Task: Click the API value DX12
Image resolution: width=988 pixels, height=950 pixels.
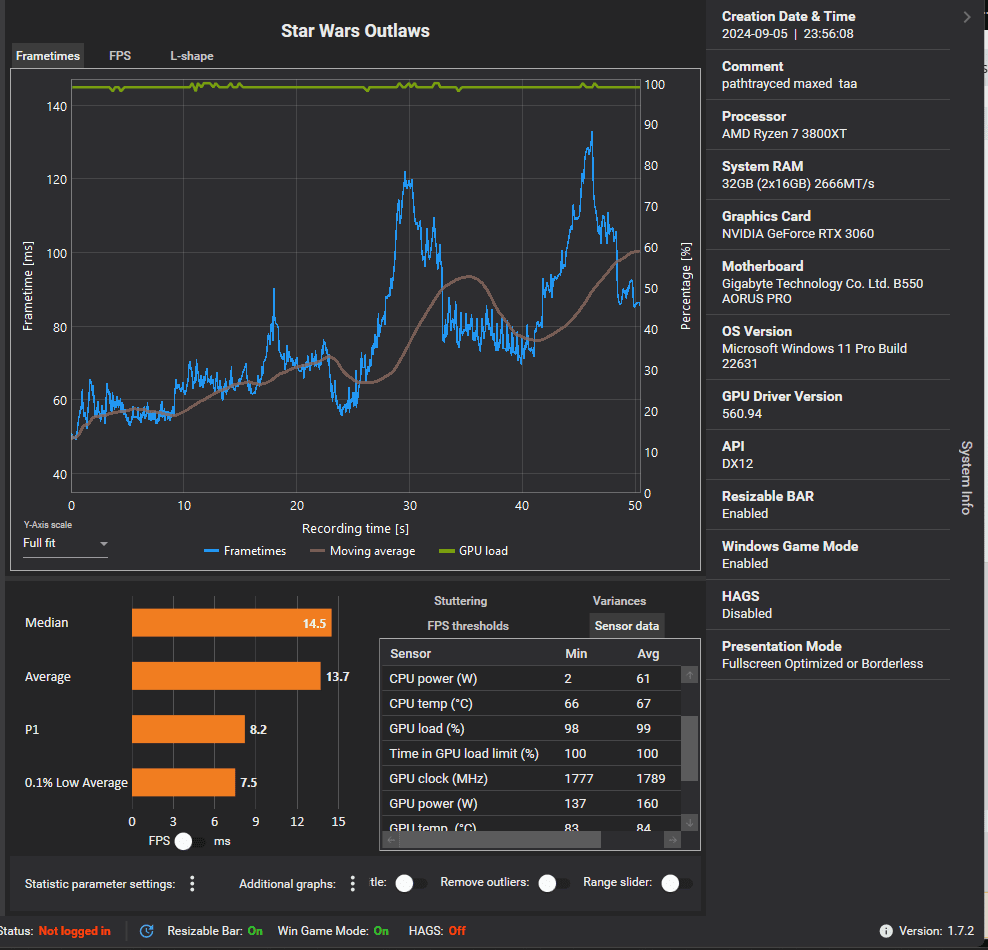Action: coord(737,464)
